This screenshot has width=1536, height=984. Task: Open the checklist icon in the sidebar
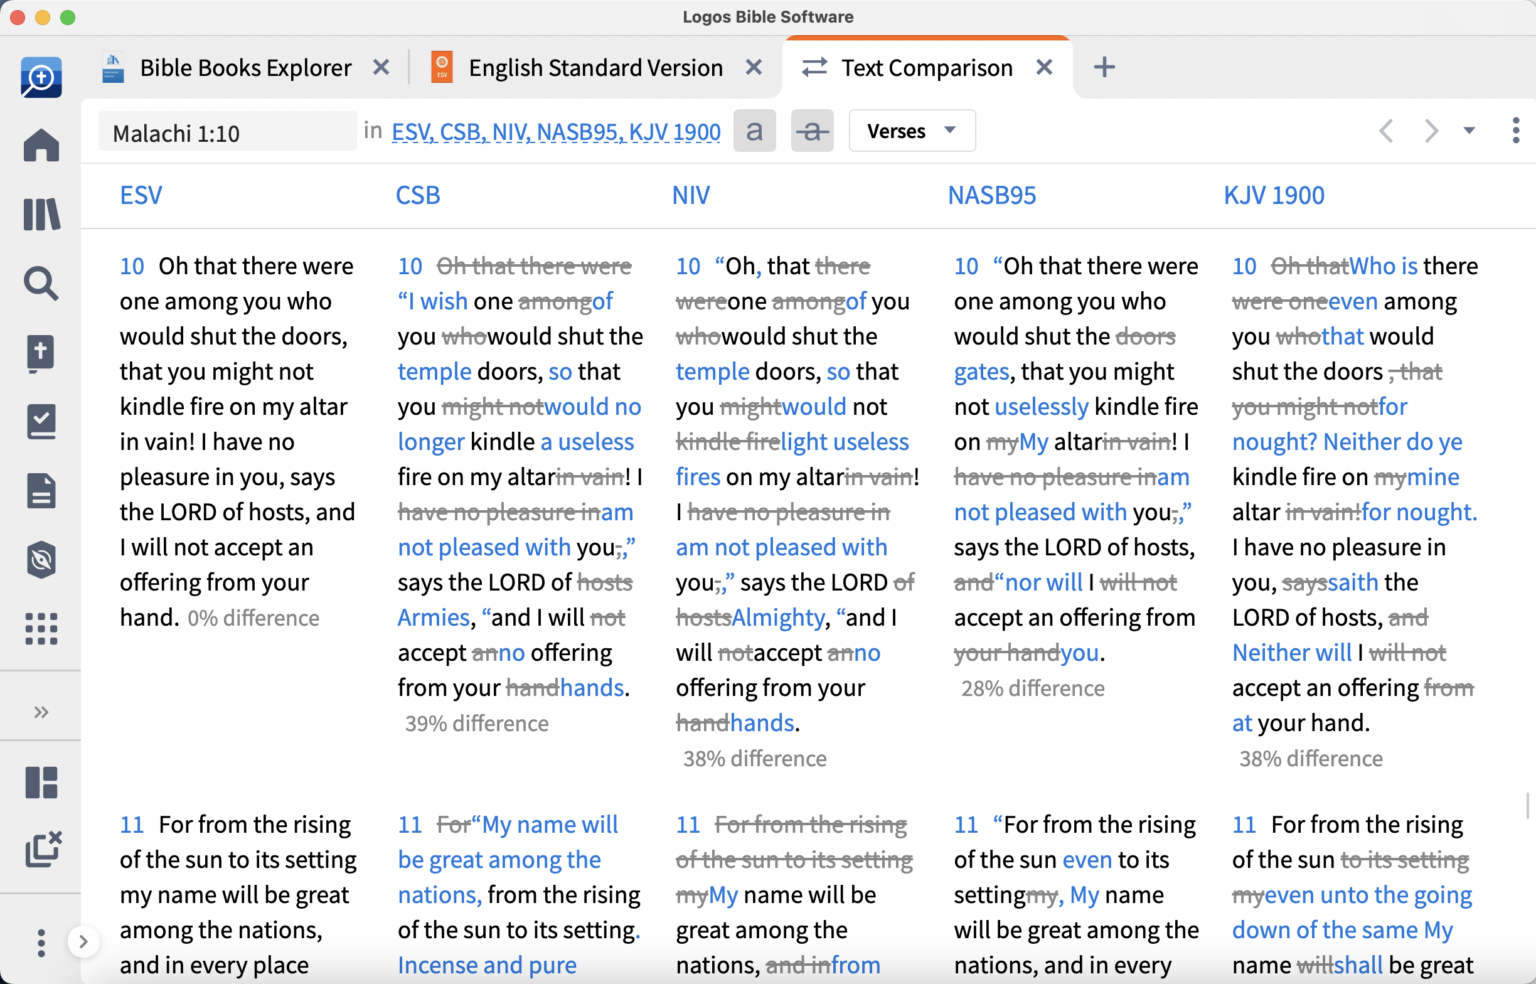41,422
